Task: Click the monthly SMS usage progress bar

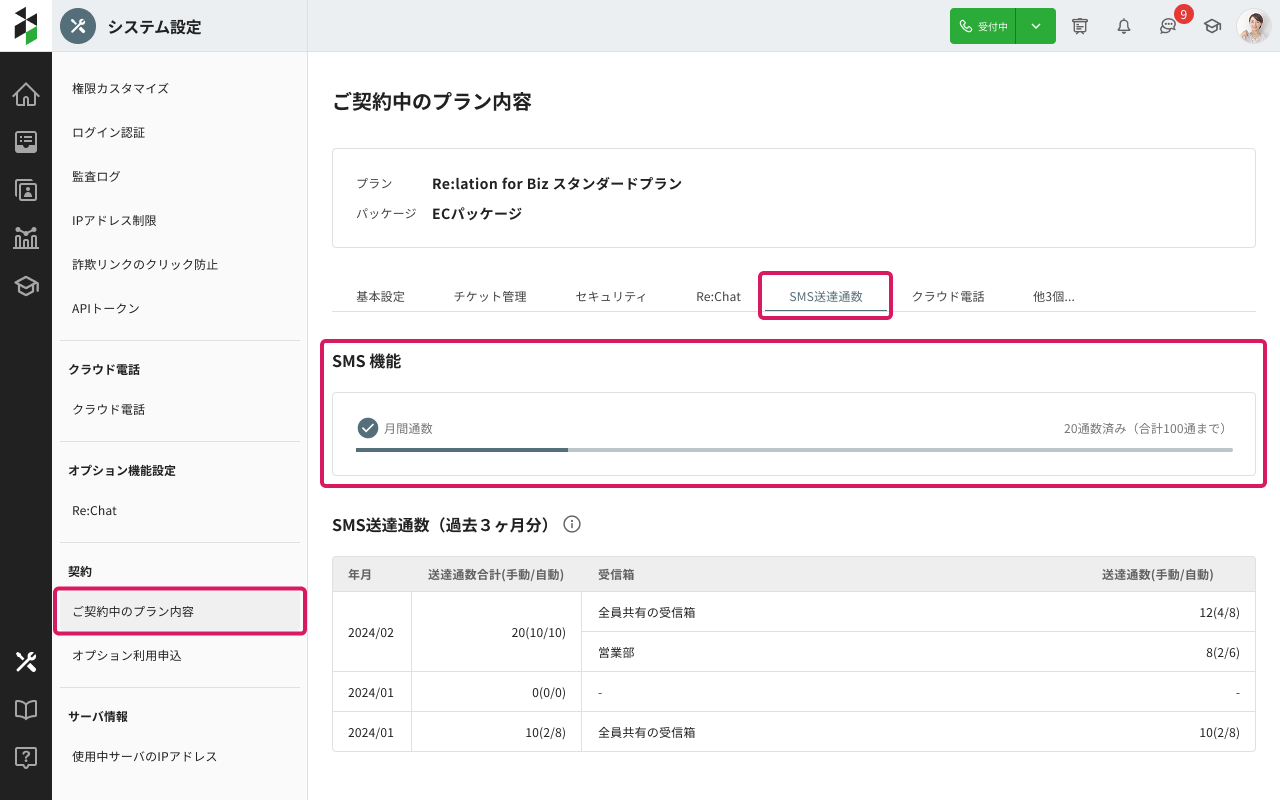Action: point(794,450)
